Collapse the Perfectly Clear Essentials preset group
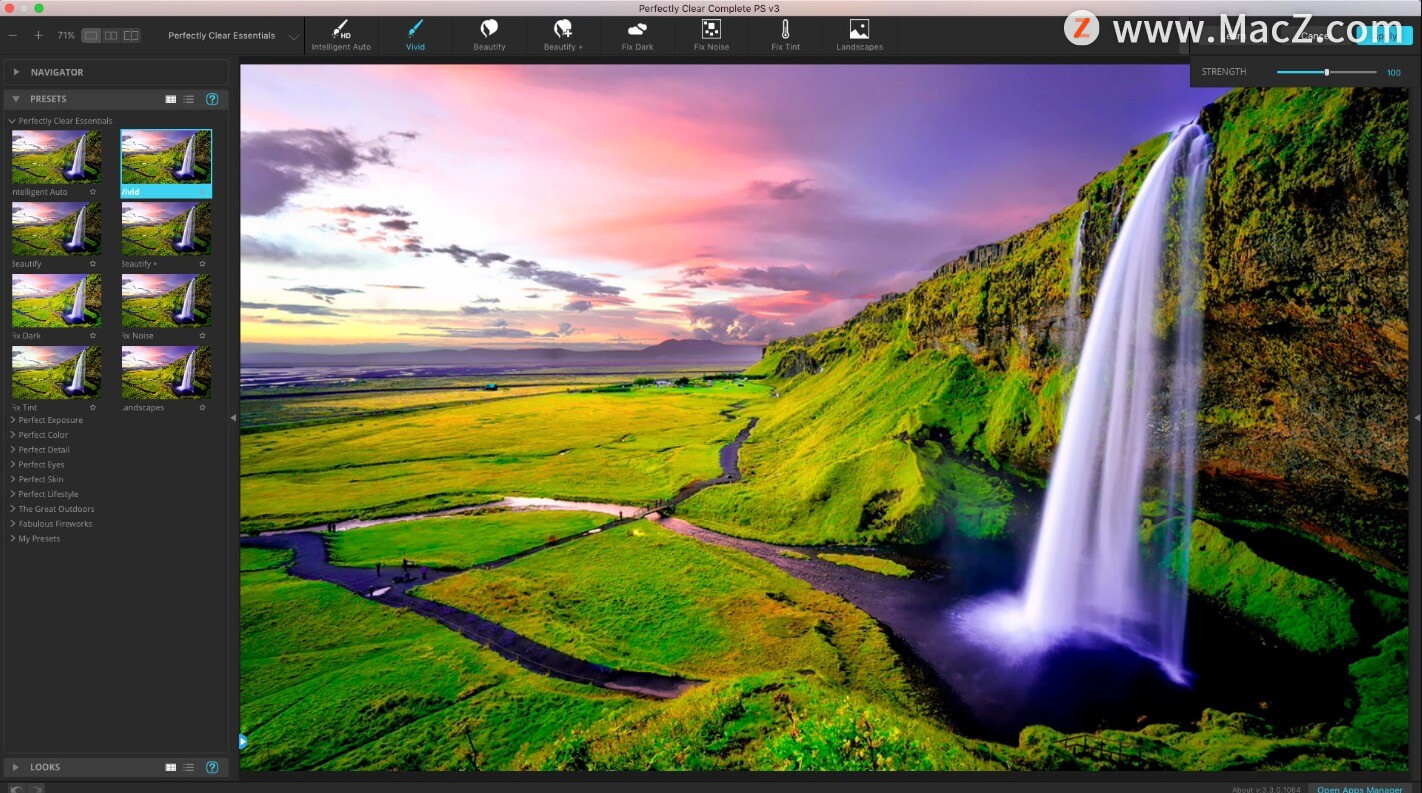1422x793 pixels. point(12,121)
